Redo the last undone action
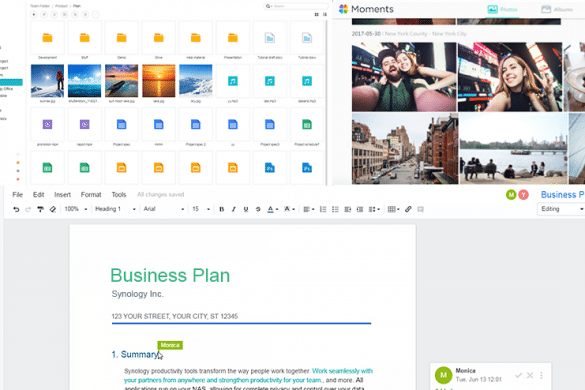Viewport: 585px width, 390px height. tap(28, 209)
